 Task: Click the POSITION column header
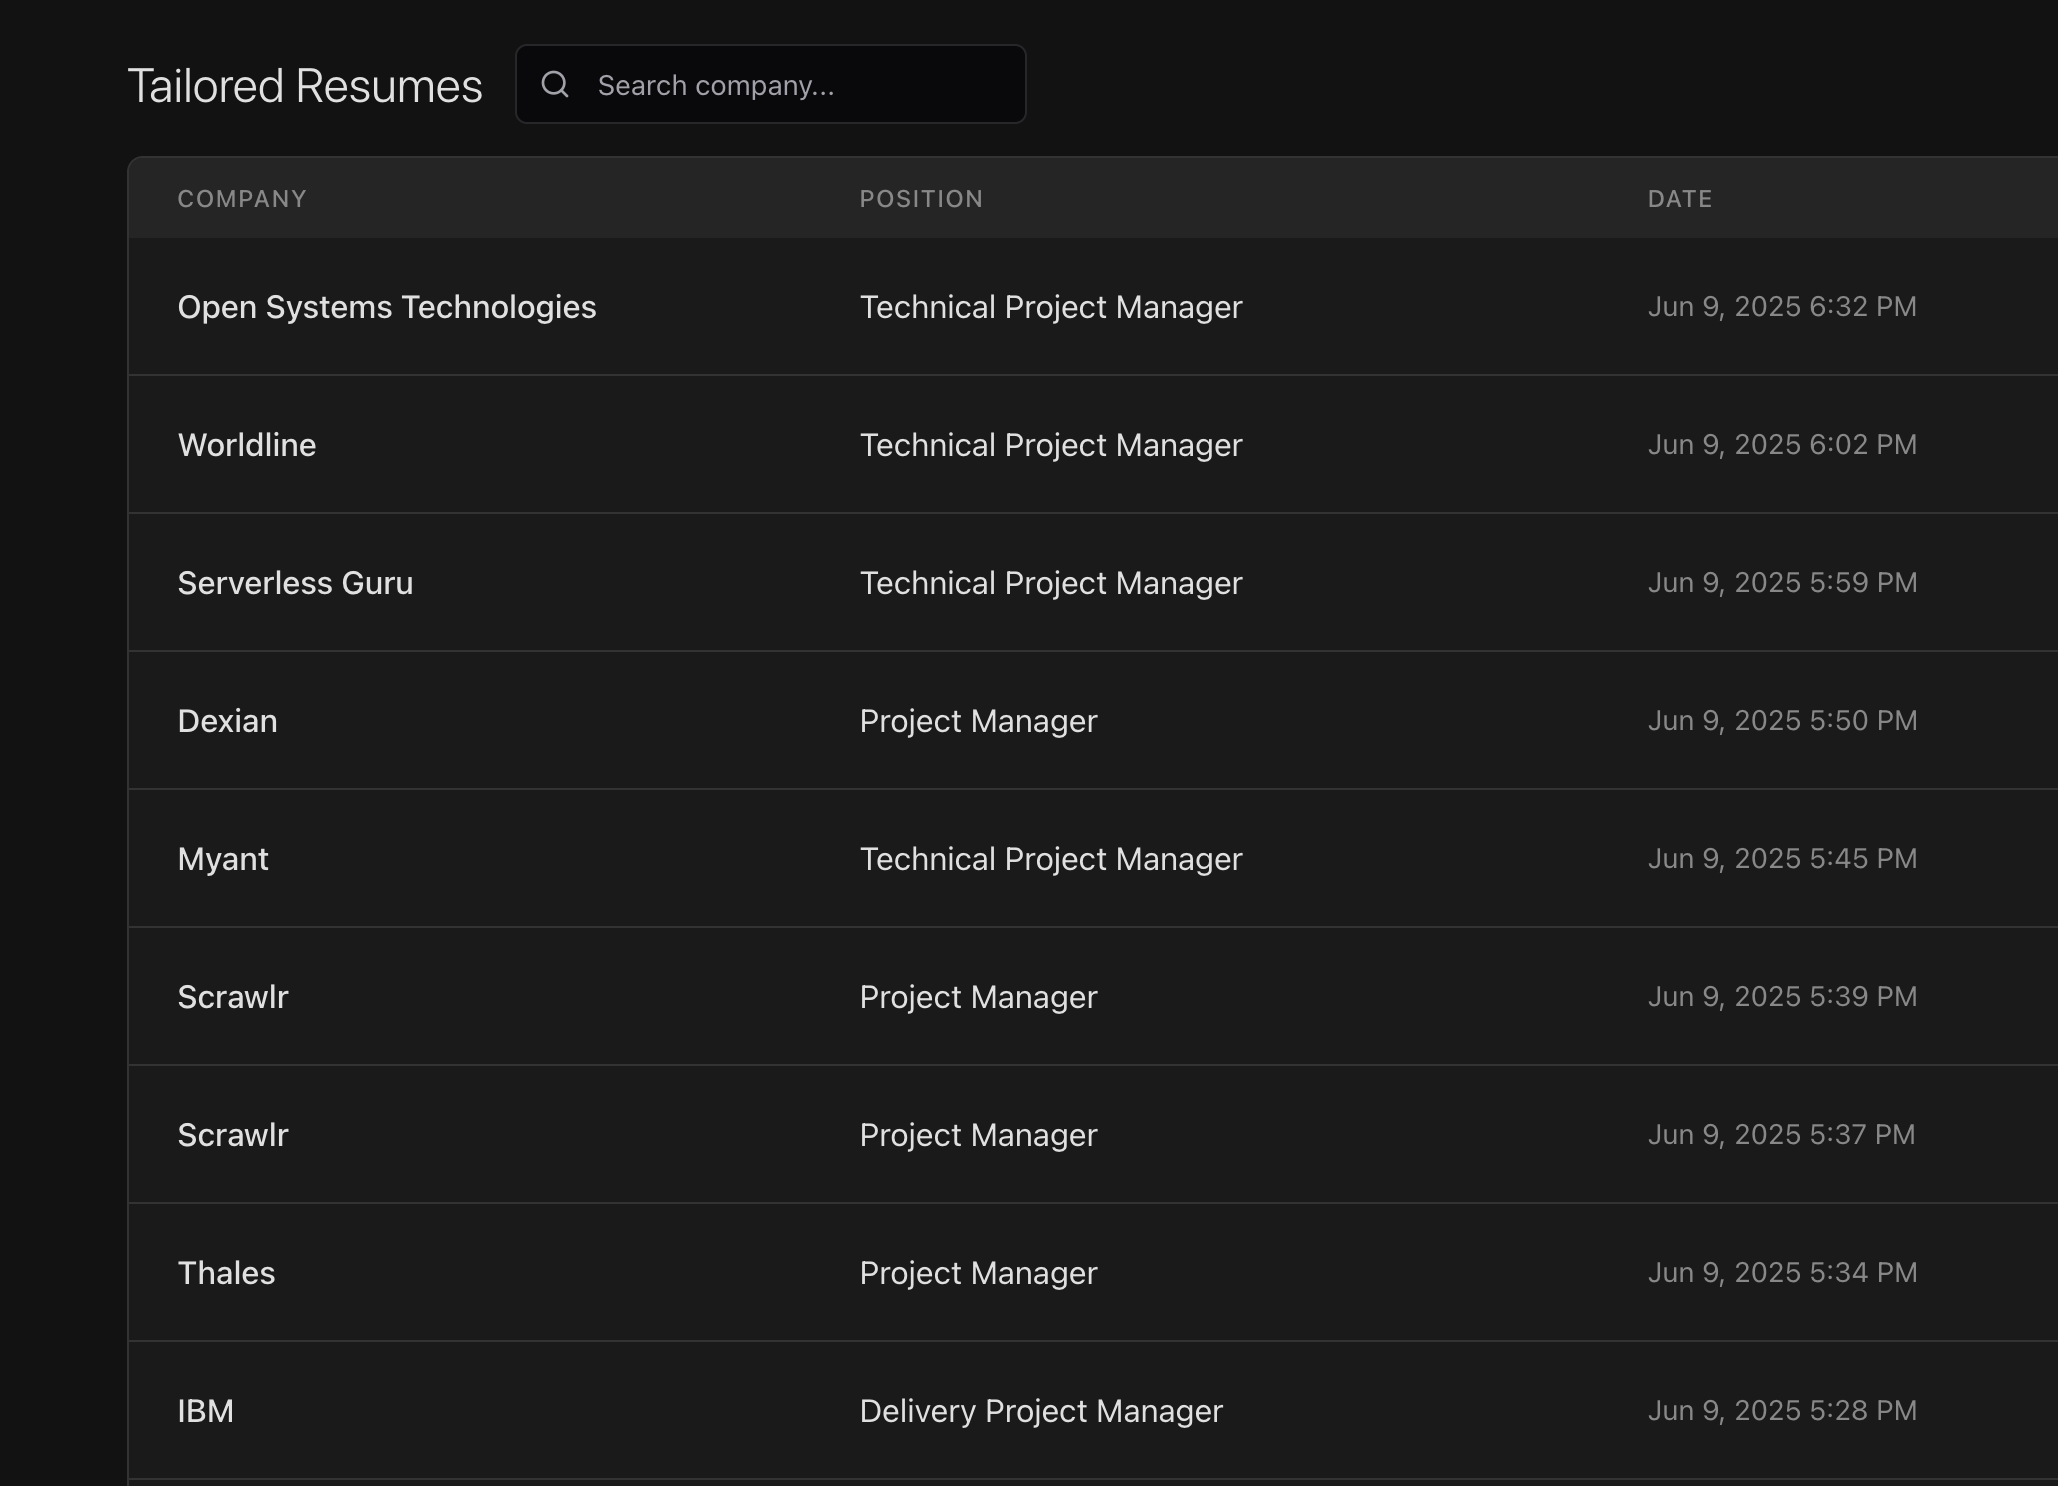tap(921, 199)
